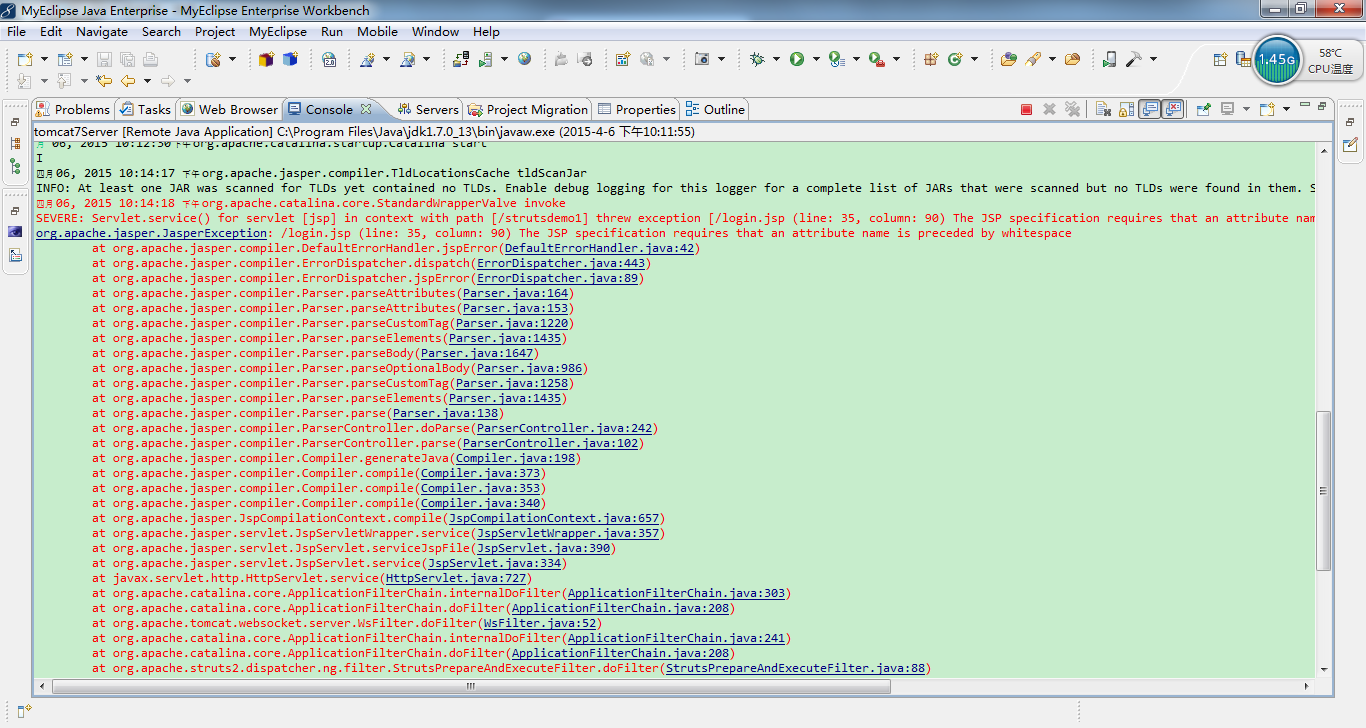Minimize the console view panel
Screen dimensions: 1366x728
click(1304, 105)
